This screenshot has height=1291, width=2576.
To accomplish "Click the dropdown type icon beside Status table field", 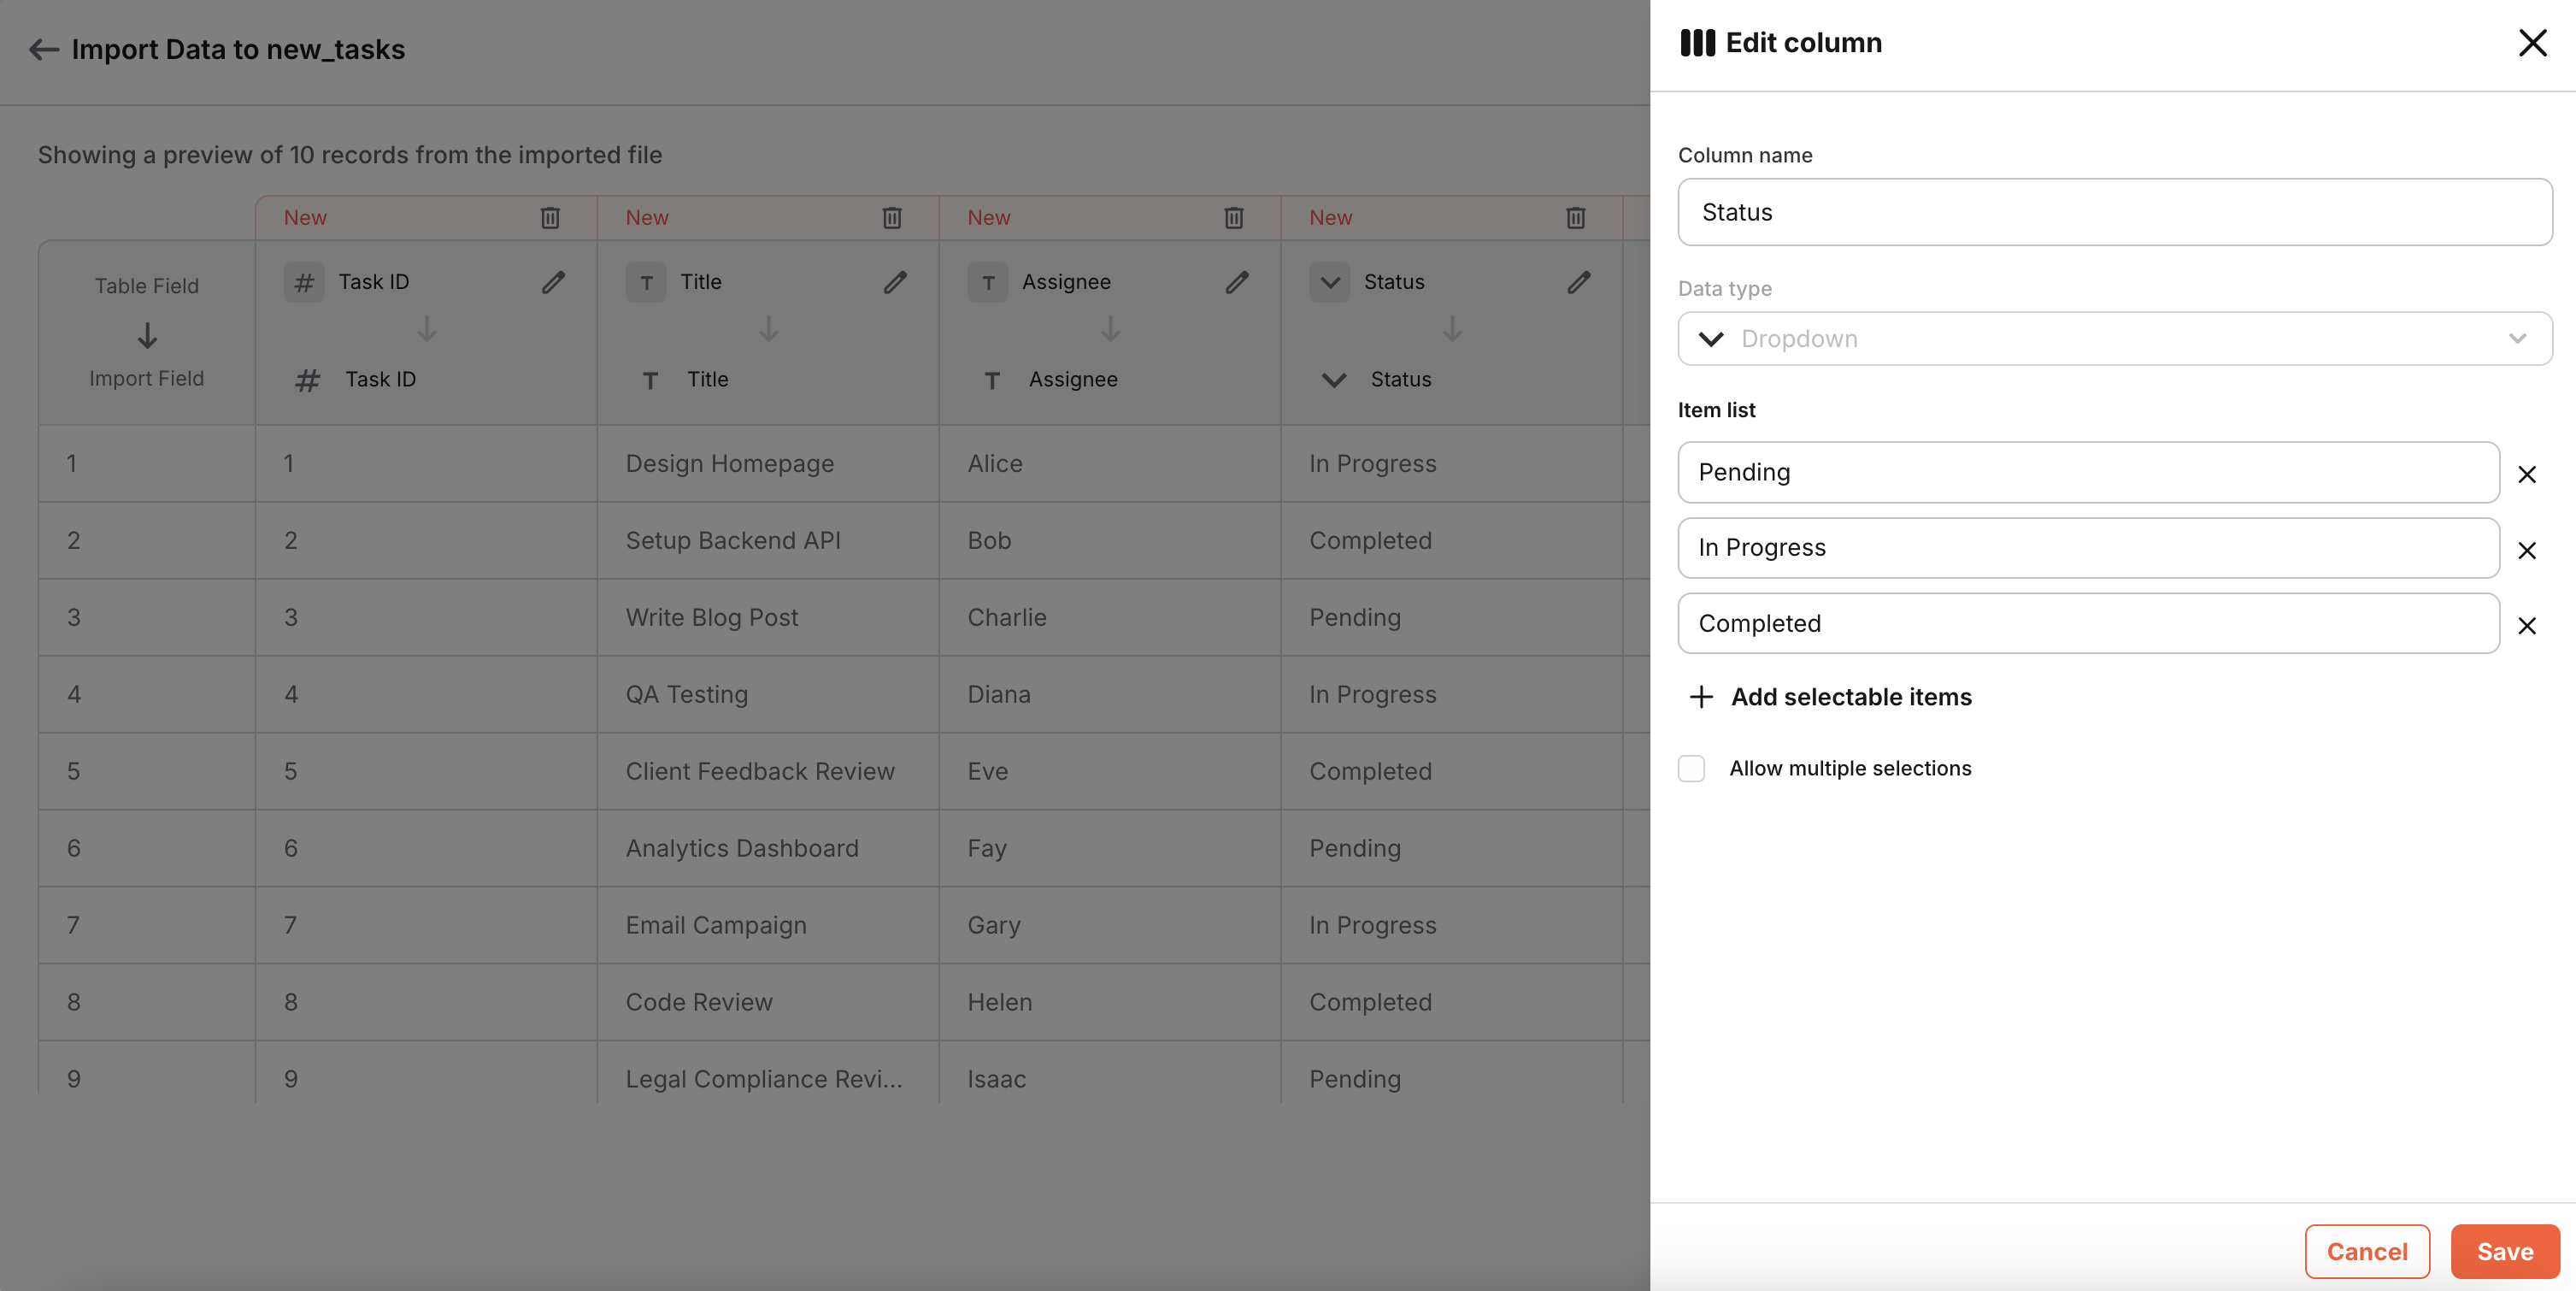I will (1330, 282).
